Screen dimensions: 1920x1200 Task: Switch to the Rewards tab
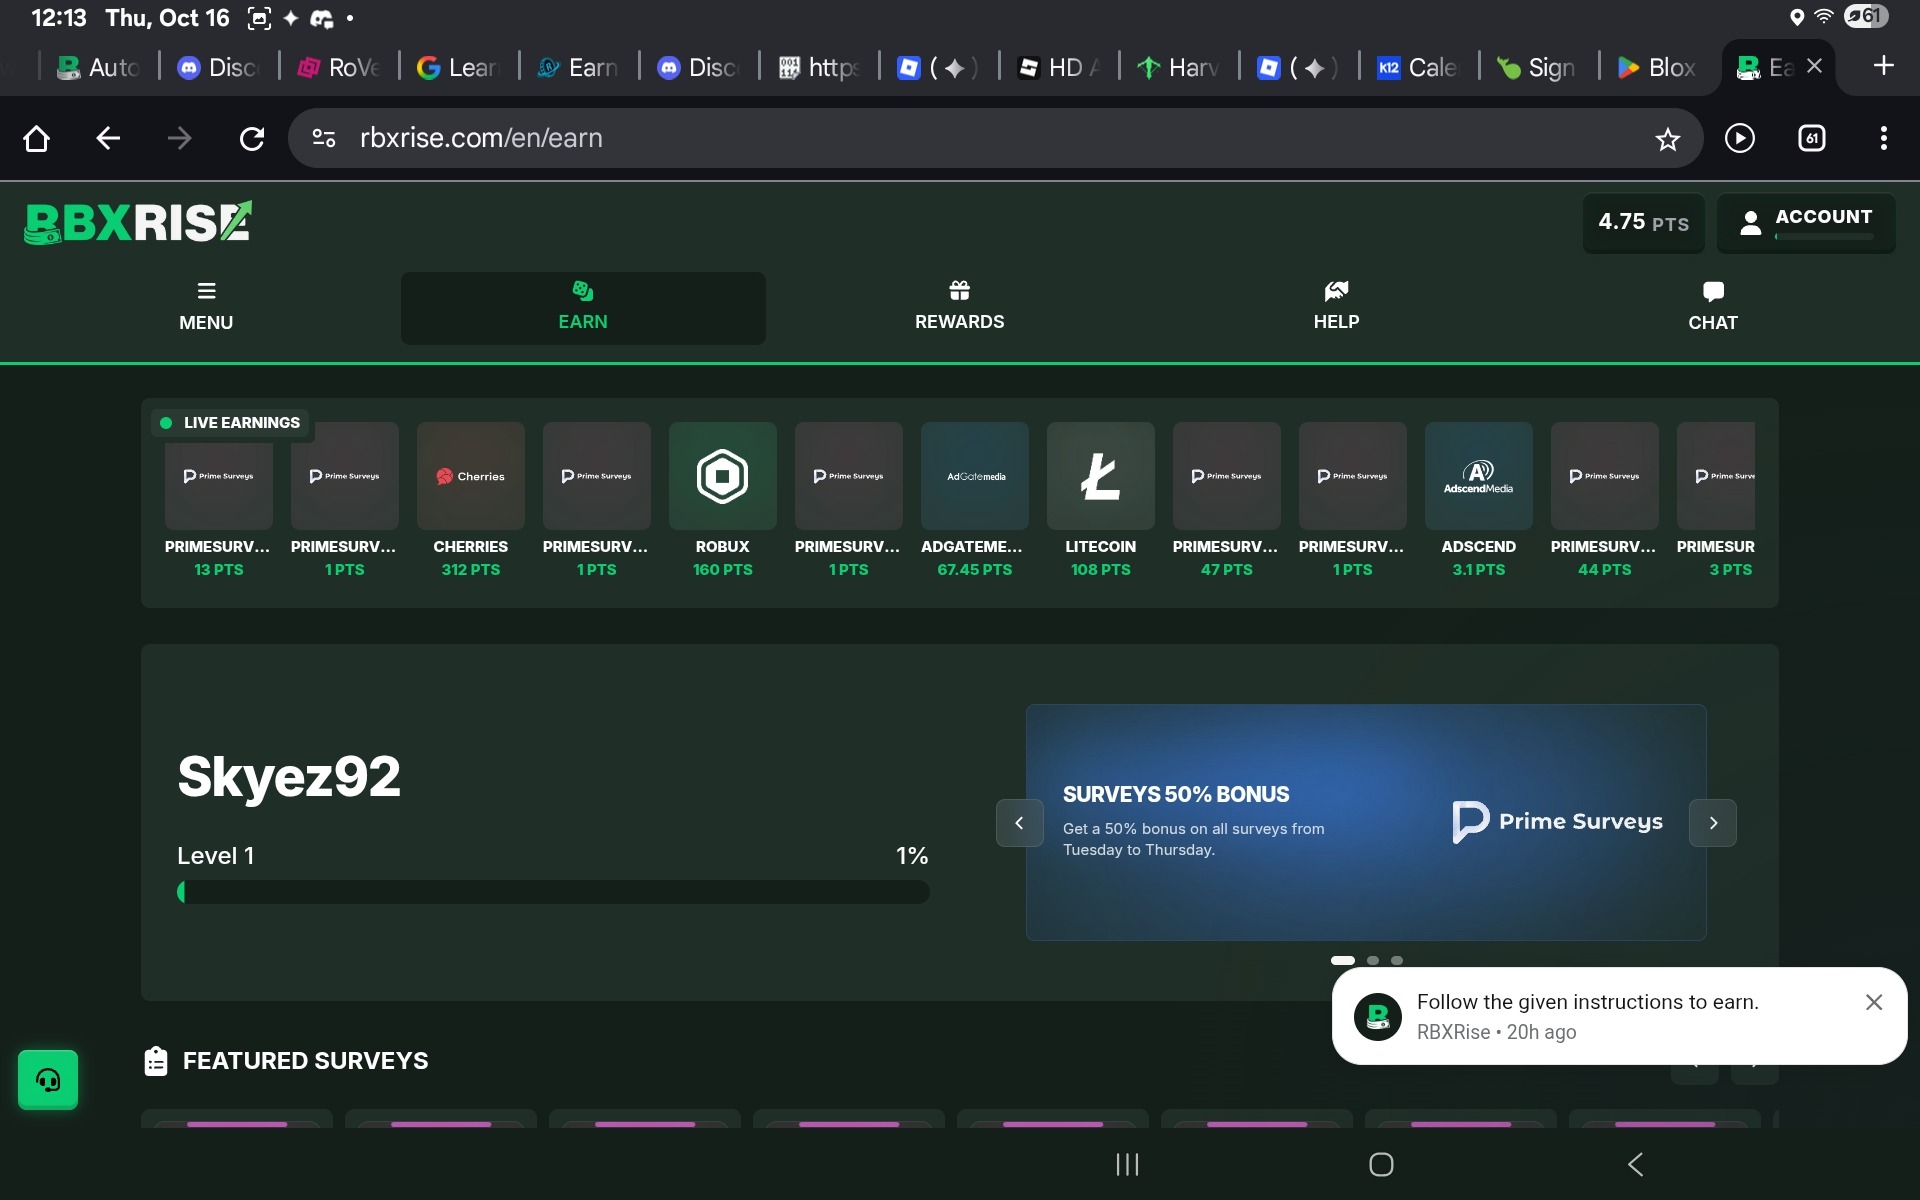959,307
